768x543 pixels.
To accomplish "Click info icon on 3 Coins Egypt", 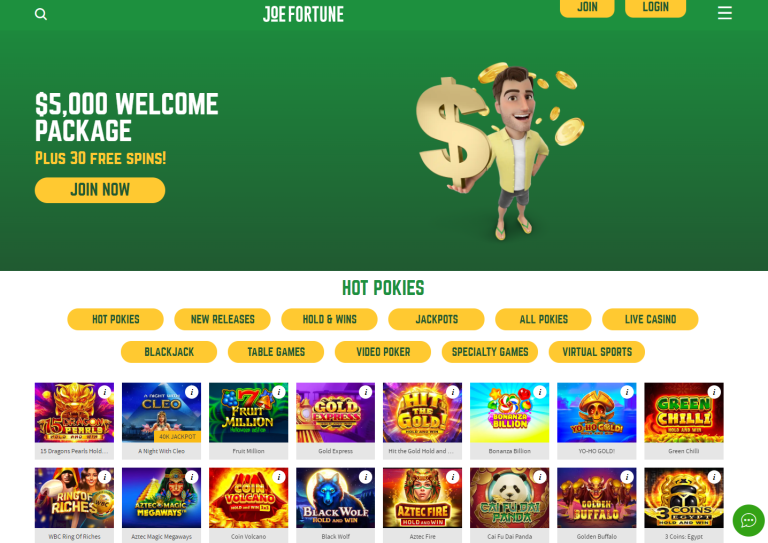I will (x=714, y=477).
